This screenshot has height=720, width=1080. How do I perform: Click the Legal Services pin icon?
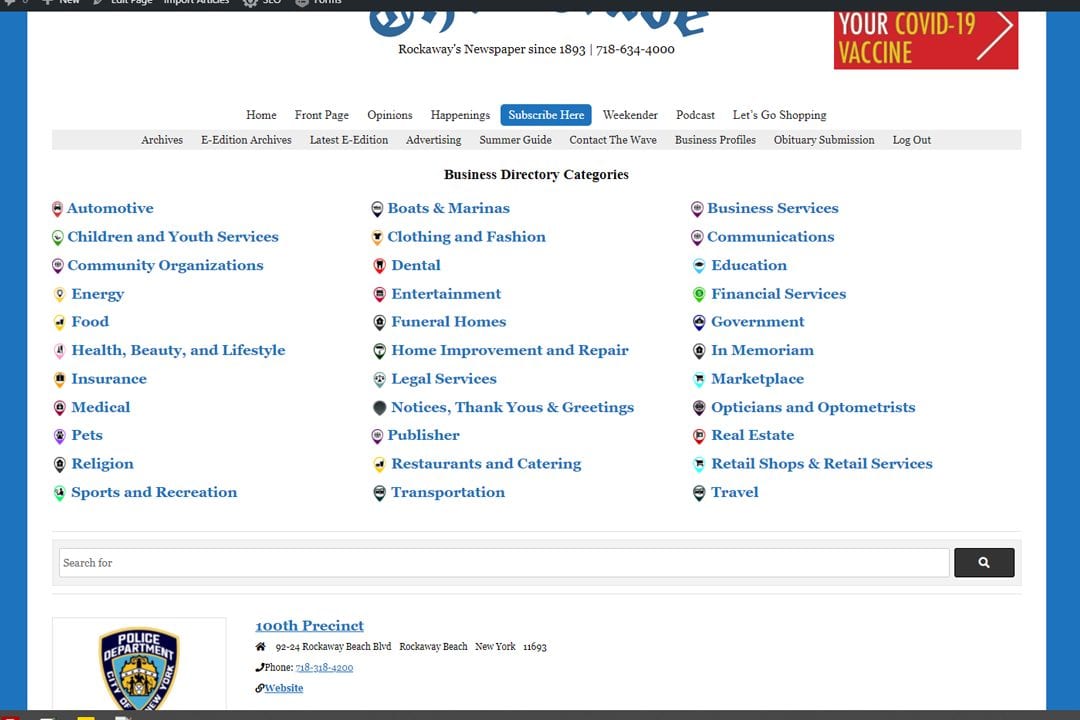click(x=379, y=380)
